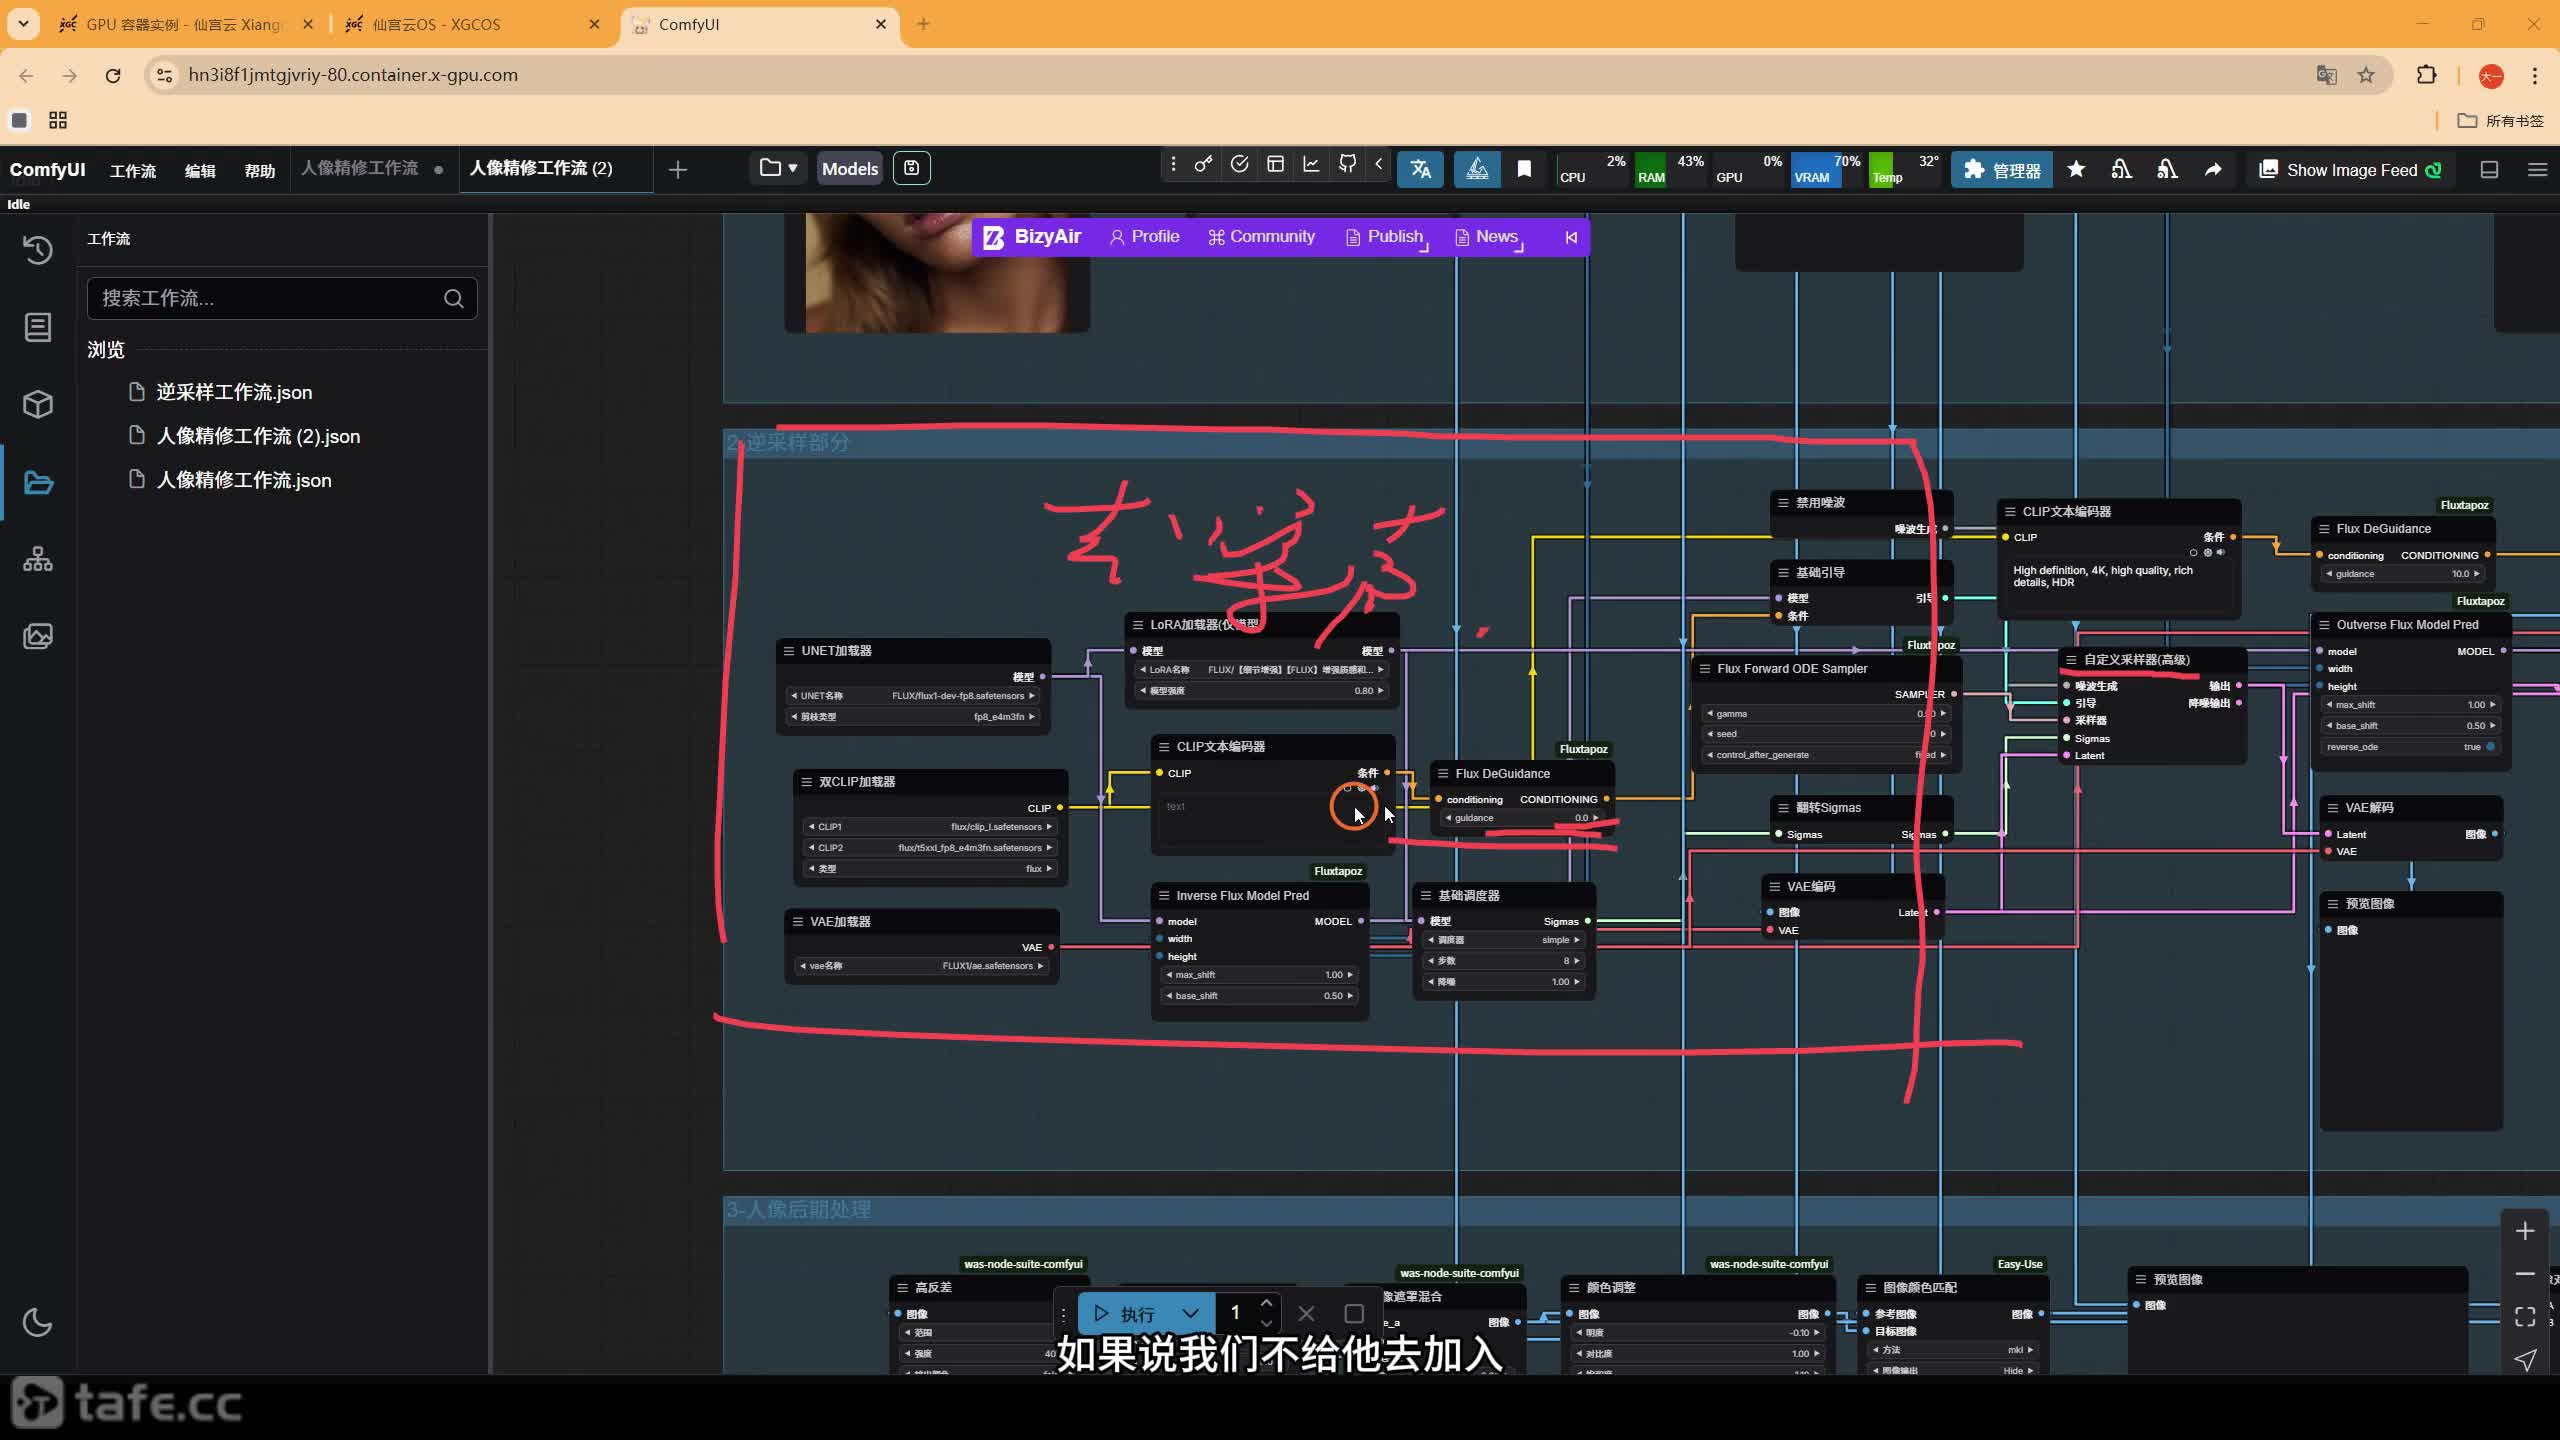
Task: Open the folder dropdown in top bar
Action: 778,168
